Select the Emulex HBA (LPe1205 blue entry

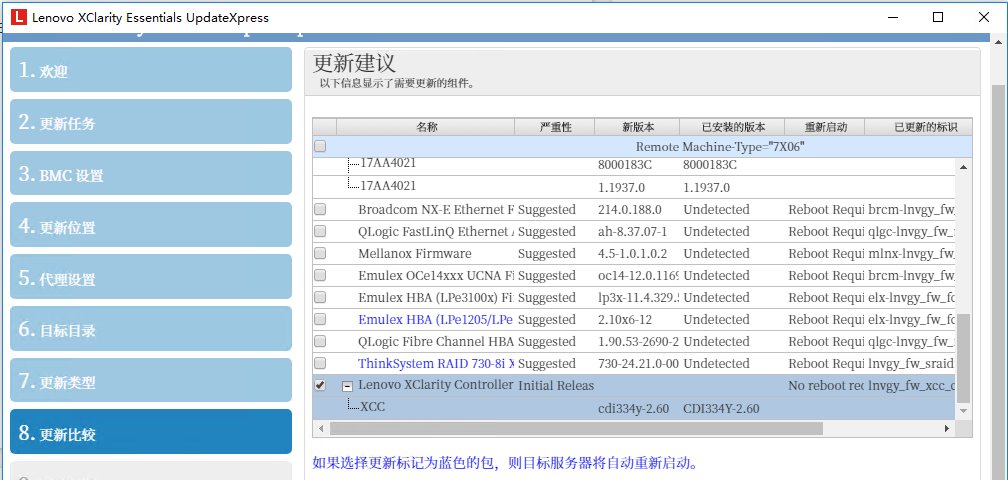click(x=436, y=319)
